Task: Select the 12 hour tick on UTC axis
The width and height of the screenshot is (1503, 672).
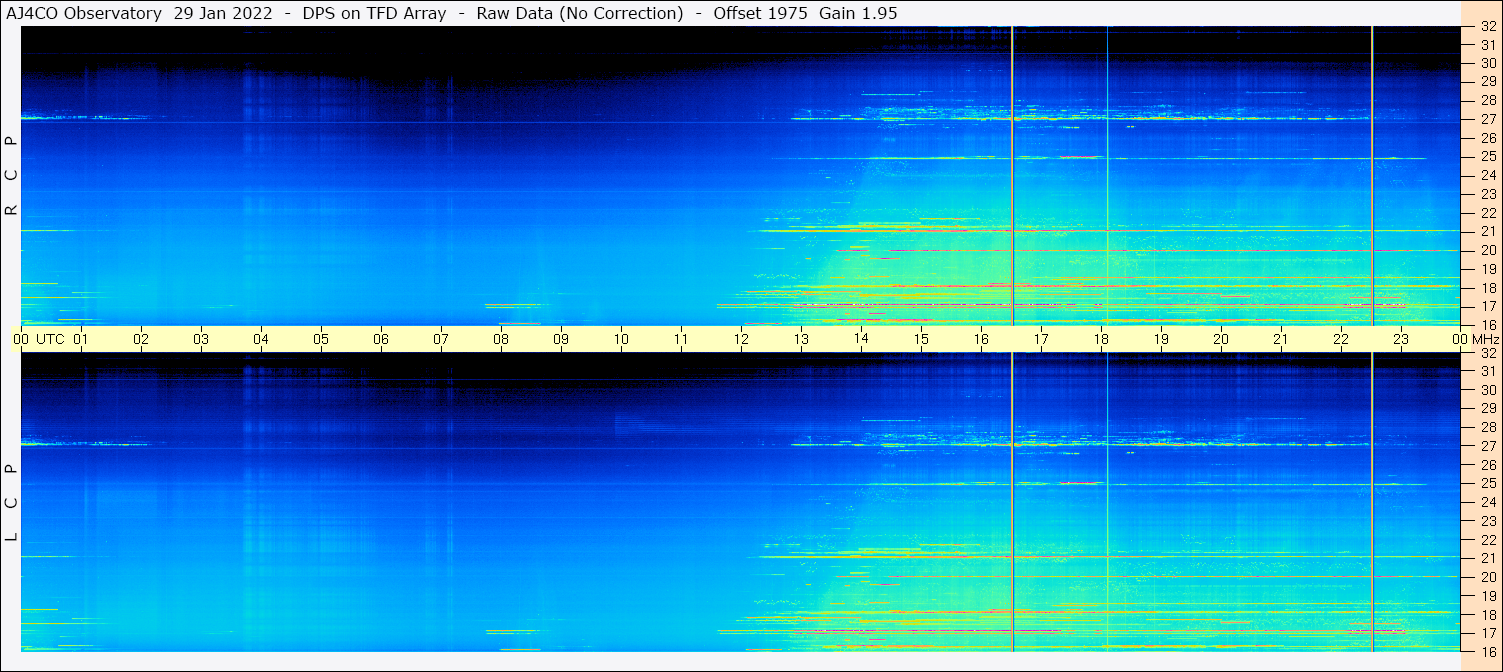Action: tap(741, 339)
